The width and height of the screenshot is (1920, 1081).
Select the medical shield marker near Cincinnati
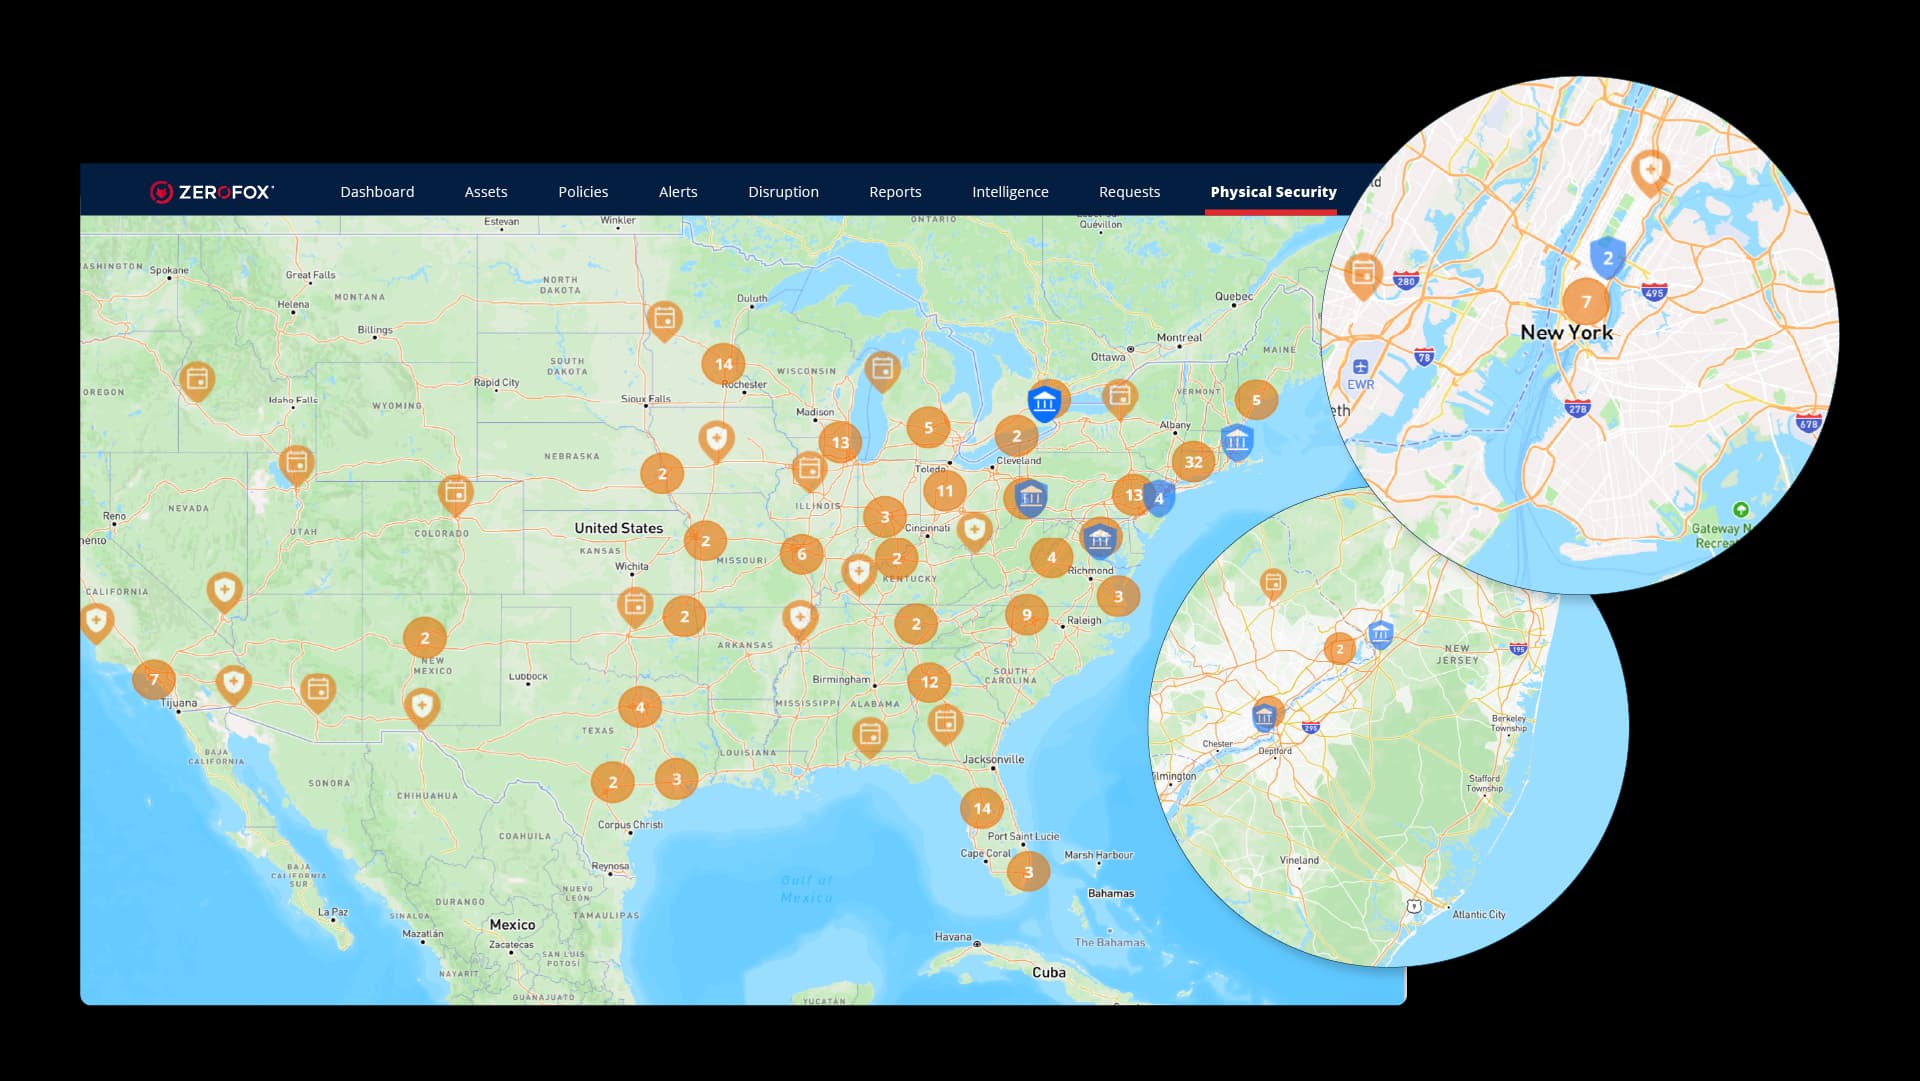click(973, 530)
